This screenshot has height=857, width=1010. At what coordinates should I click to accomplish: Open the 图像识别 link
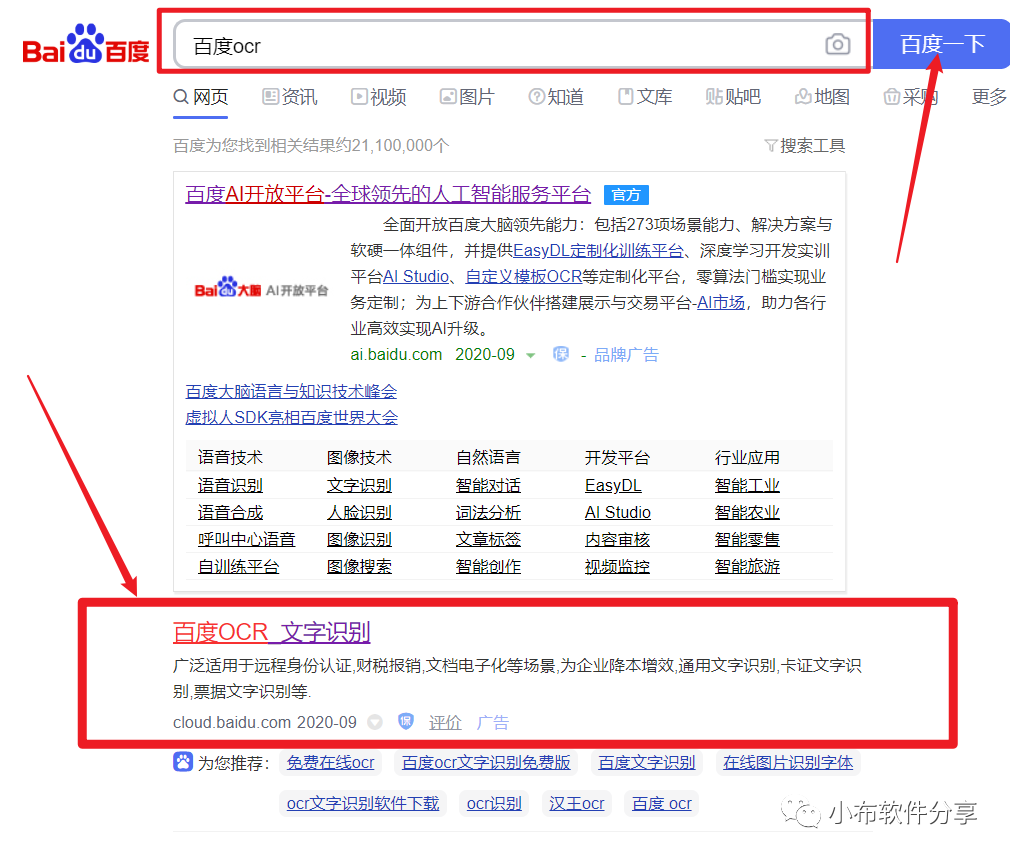tap(359, 539)
